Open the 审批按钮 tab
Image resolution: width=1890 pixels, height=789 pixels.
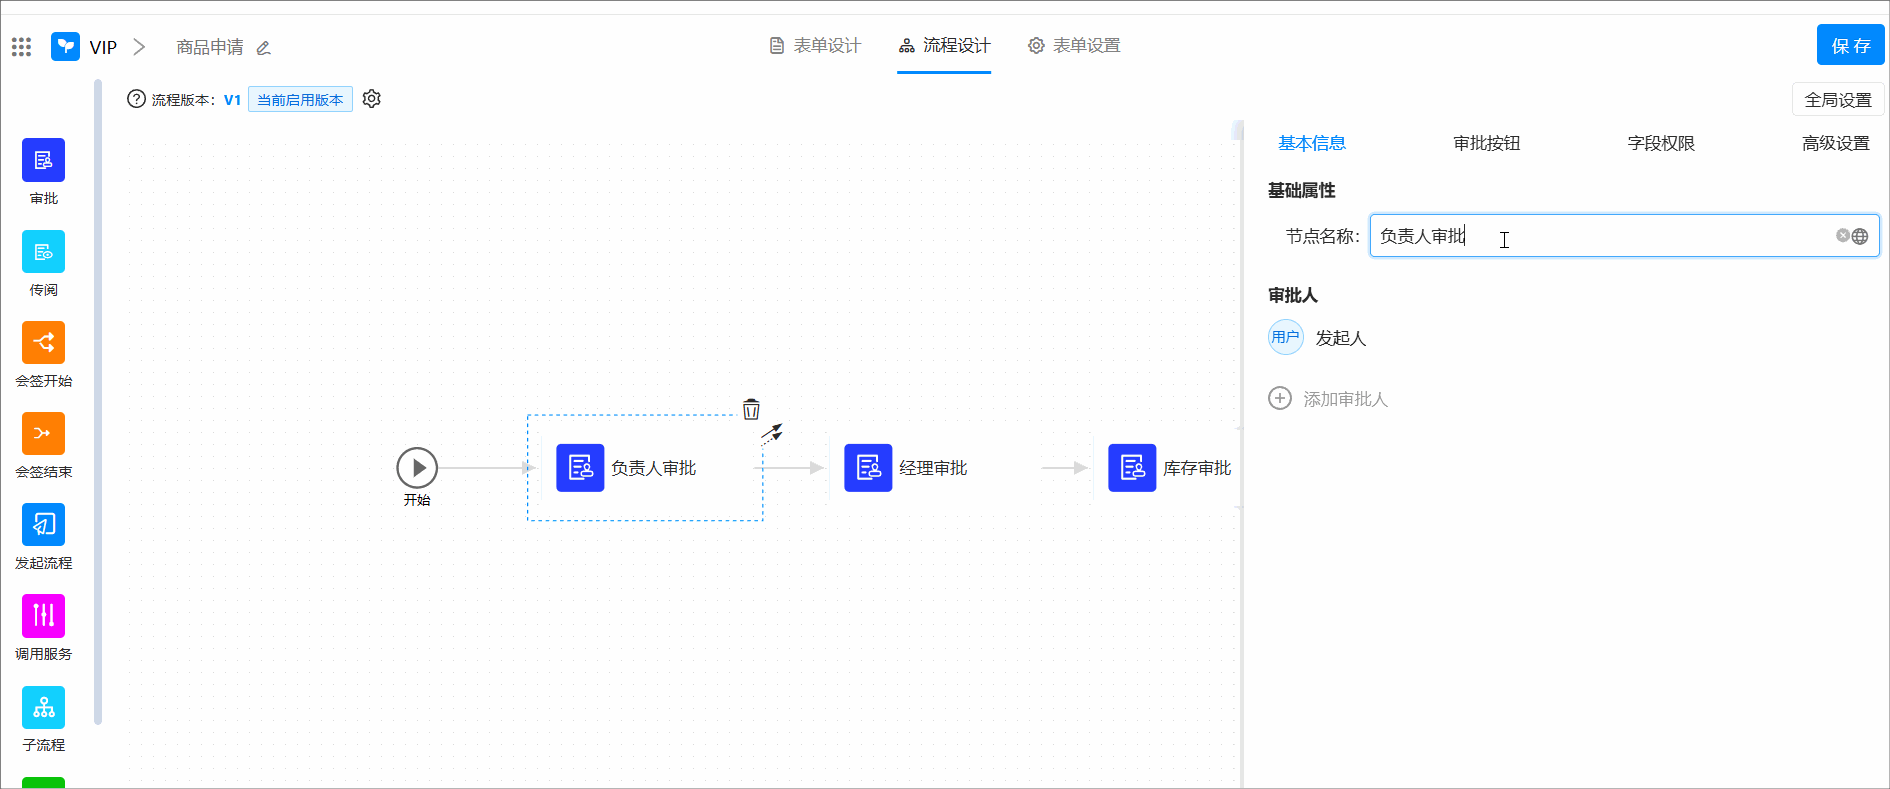(x=1486, y=143)
